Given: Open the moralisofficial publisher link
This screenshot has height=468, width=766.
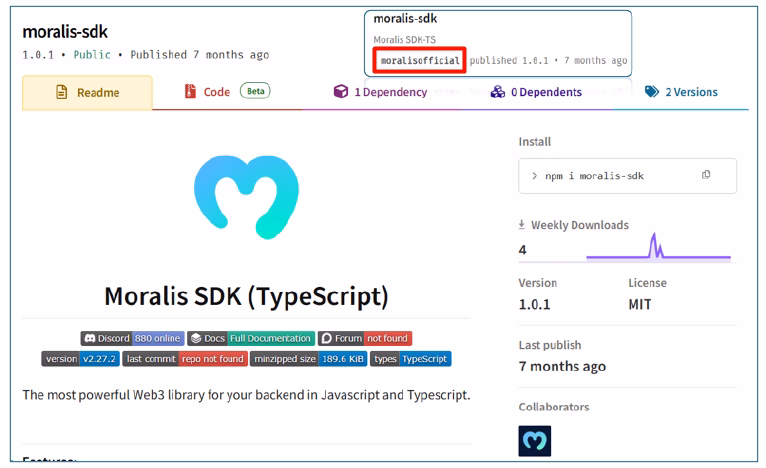Looking at the screenshot, I should pos(420,61).
